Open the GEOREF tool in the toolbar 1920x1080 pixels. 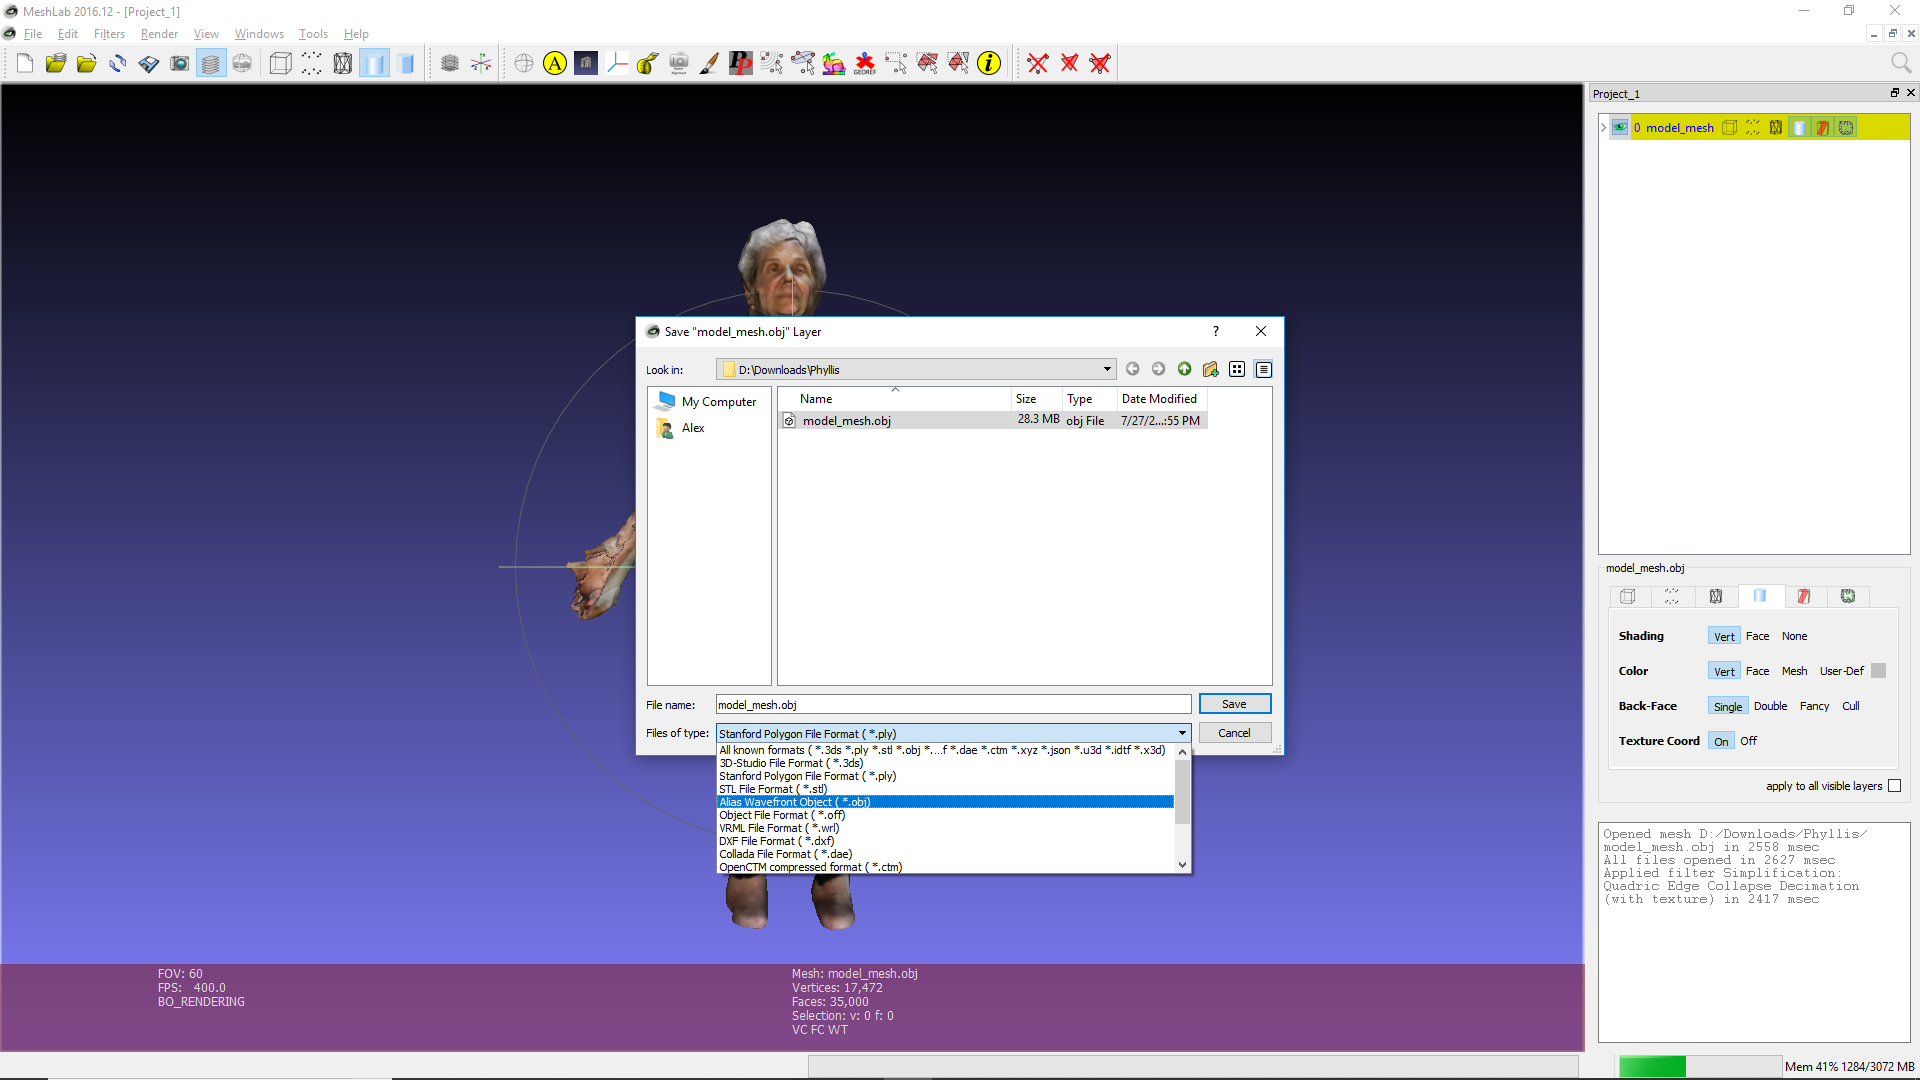pos(863,62)
